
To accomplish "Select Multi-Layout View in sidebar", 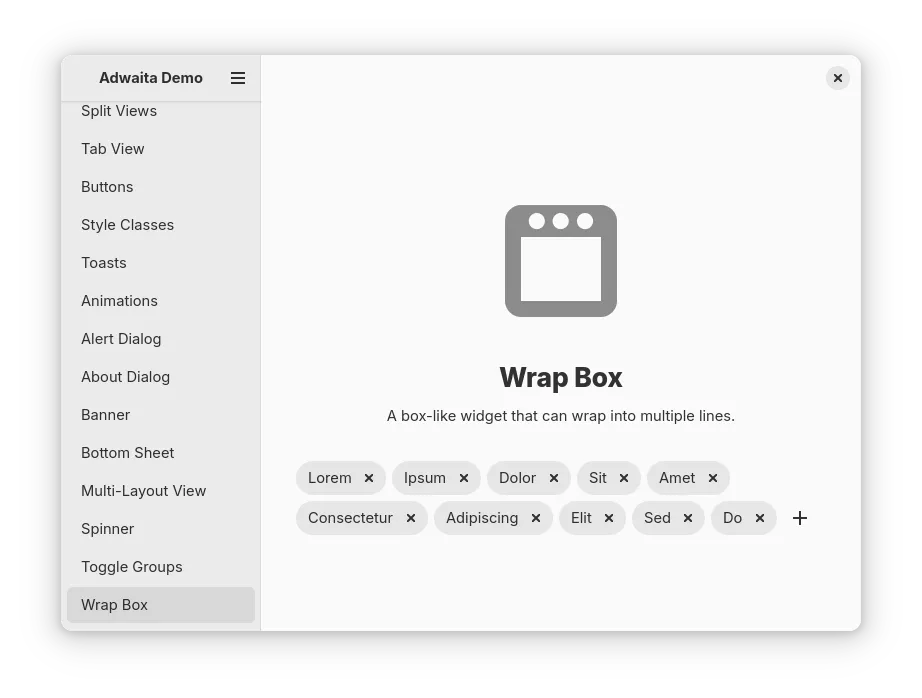I will click(x=144, y=491).
